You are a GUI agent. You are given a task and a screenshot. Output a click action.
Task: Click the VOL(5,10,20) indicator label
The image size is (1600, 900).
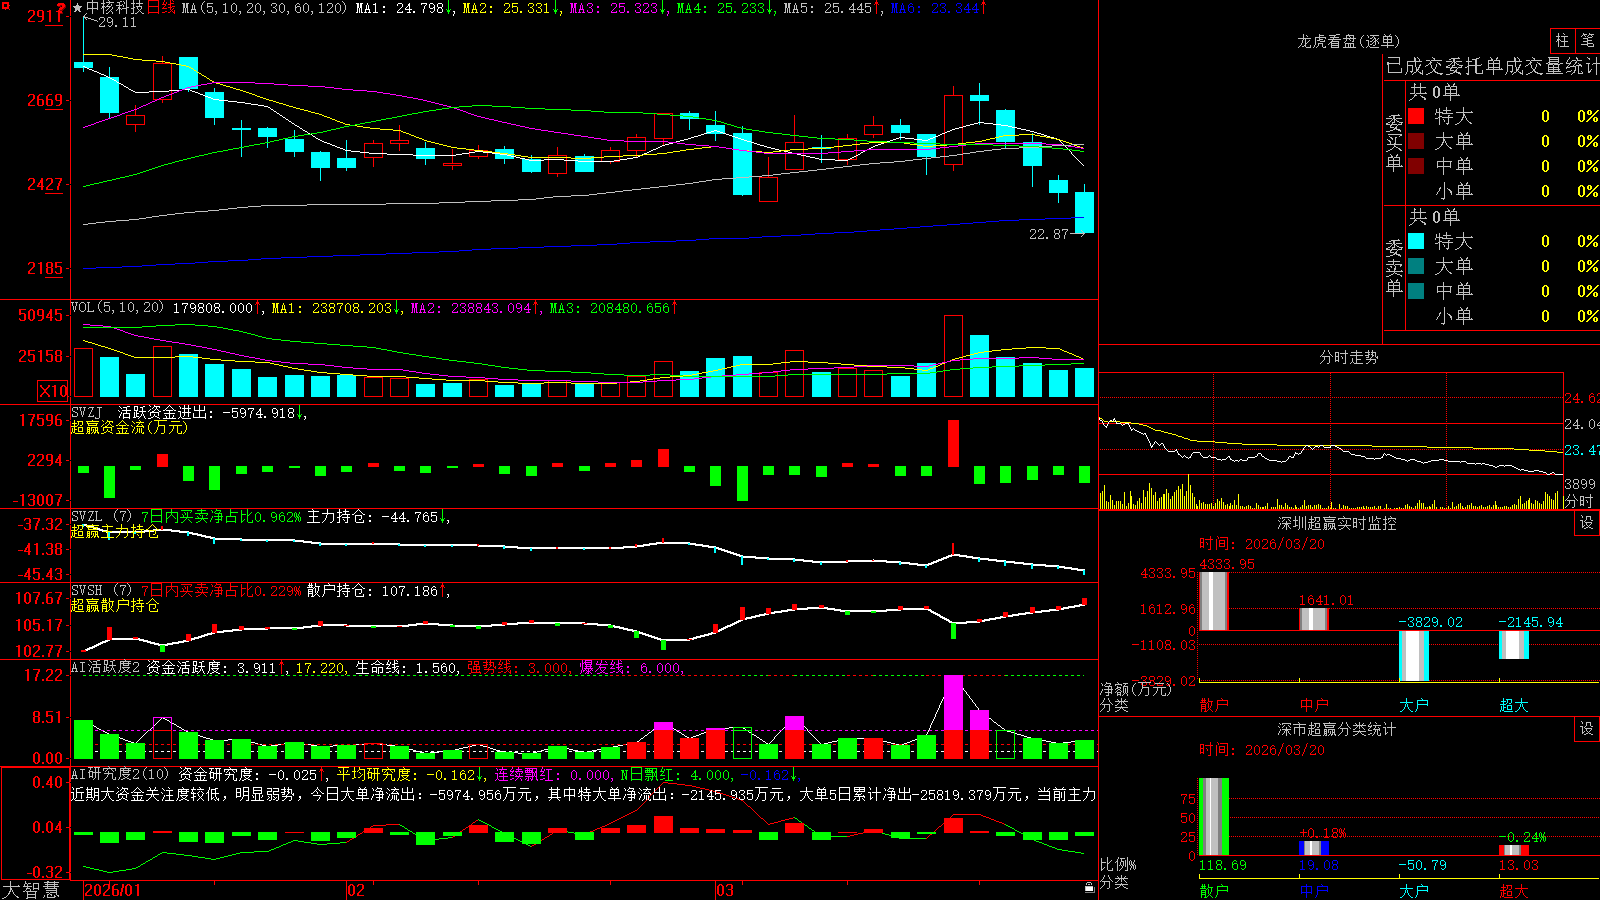coord(117,308)
